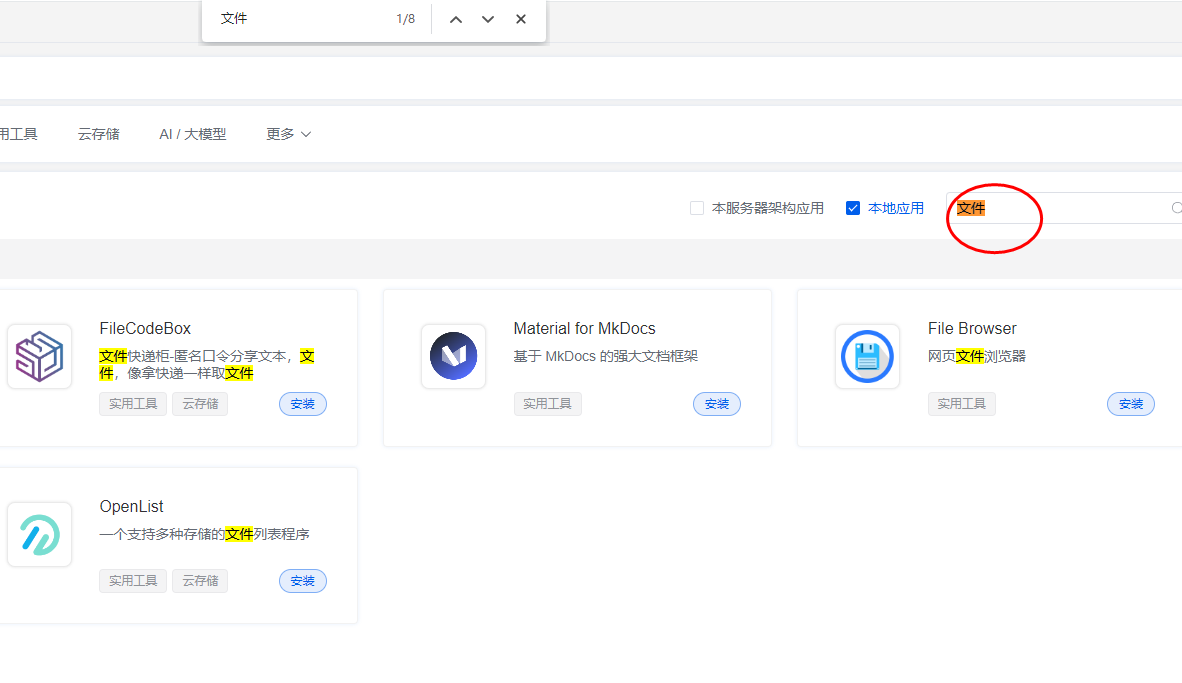Click the 网页文件浏览器 description
Viewport: 1182px width, 683px height.
click(x=977, y=357)
